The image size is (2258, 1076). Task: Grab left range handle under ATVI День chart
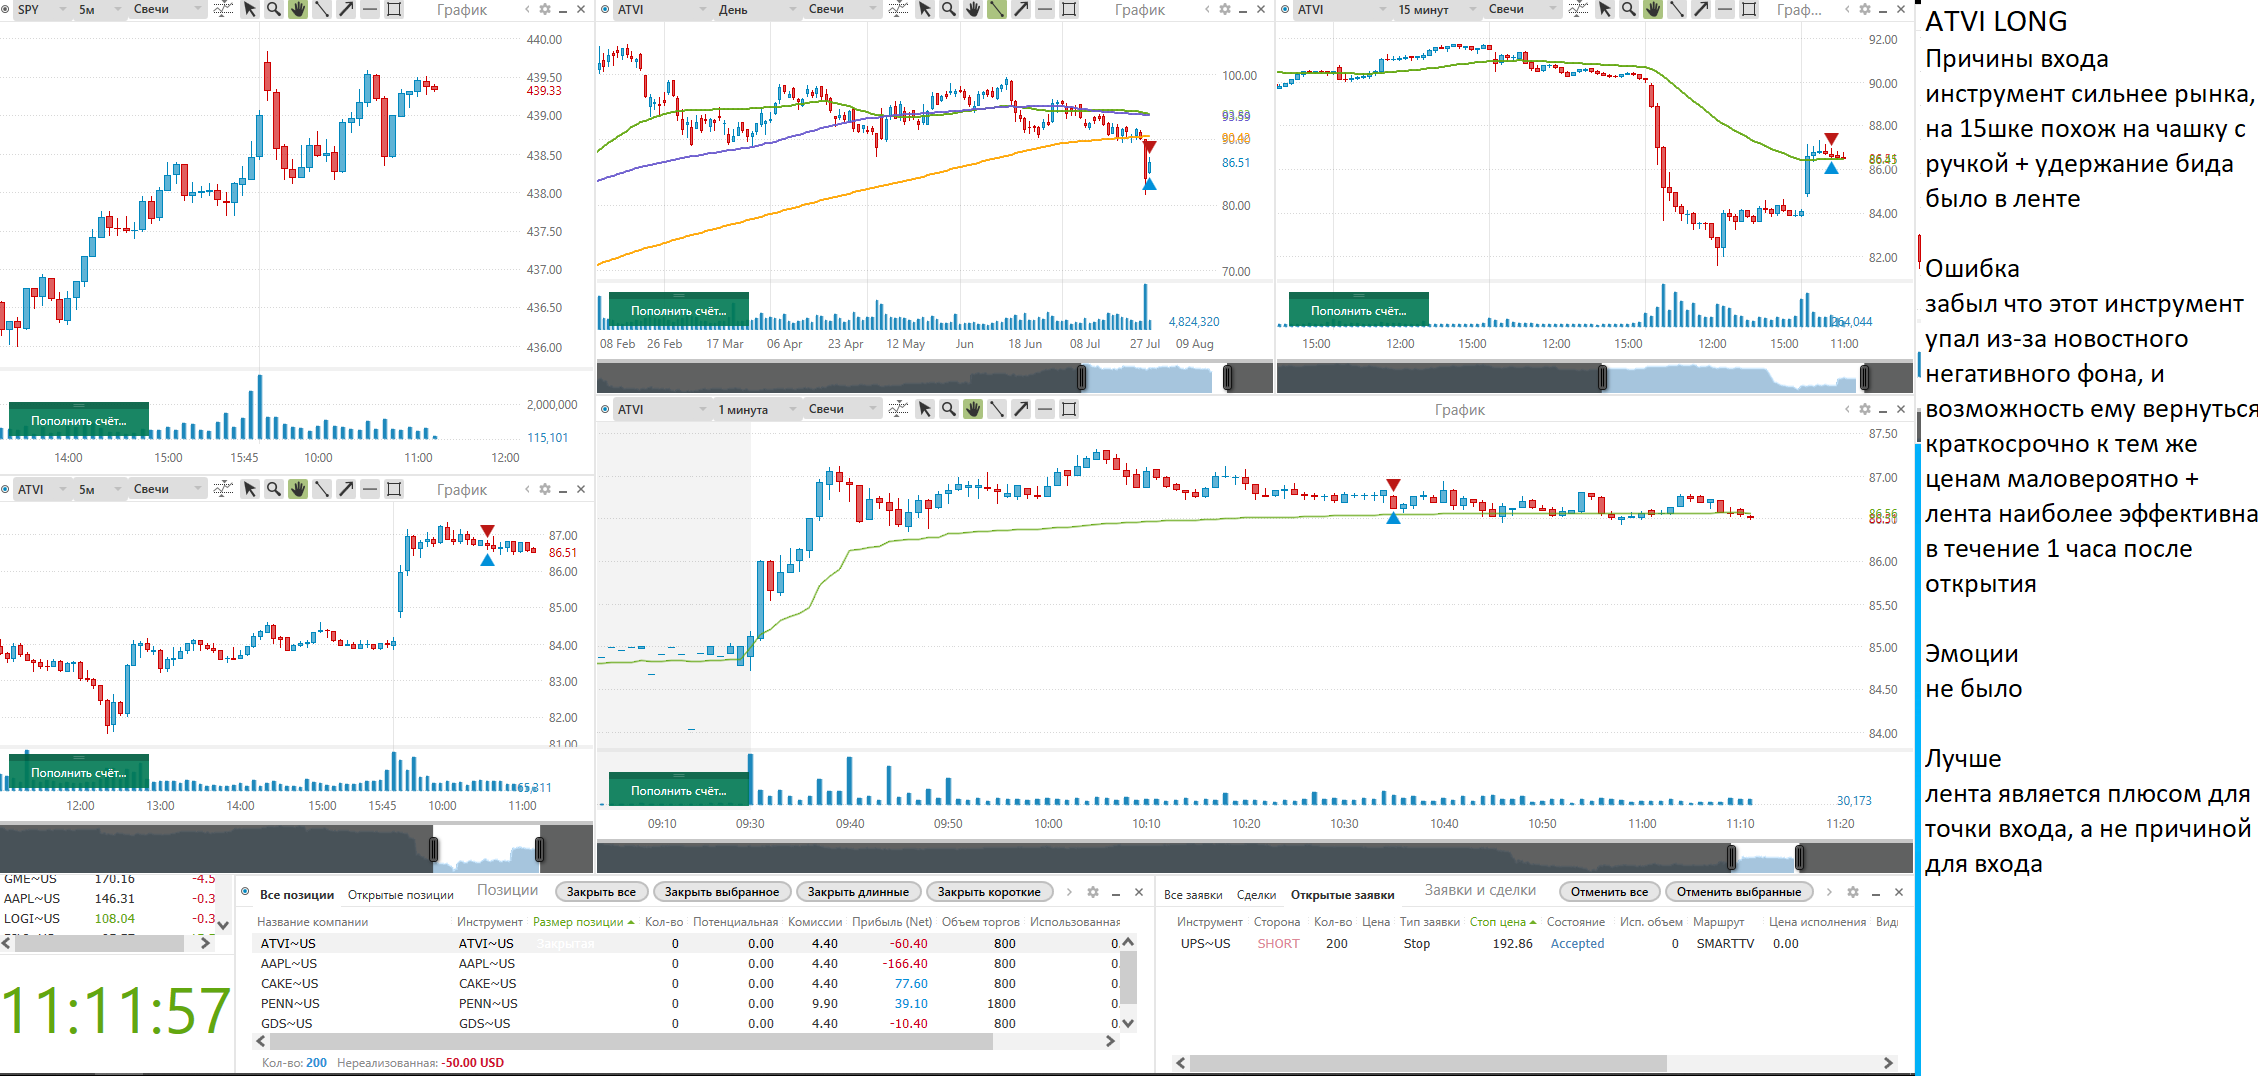coord(1081,377)
